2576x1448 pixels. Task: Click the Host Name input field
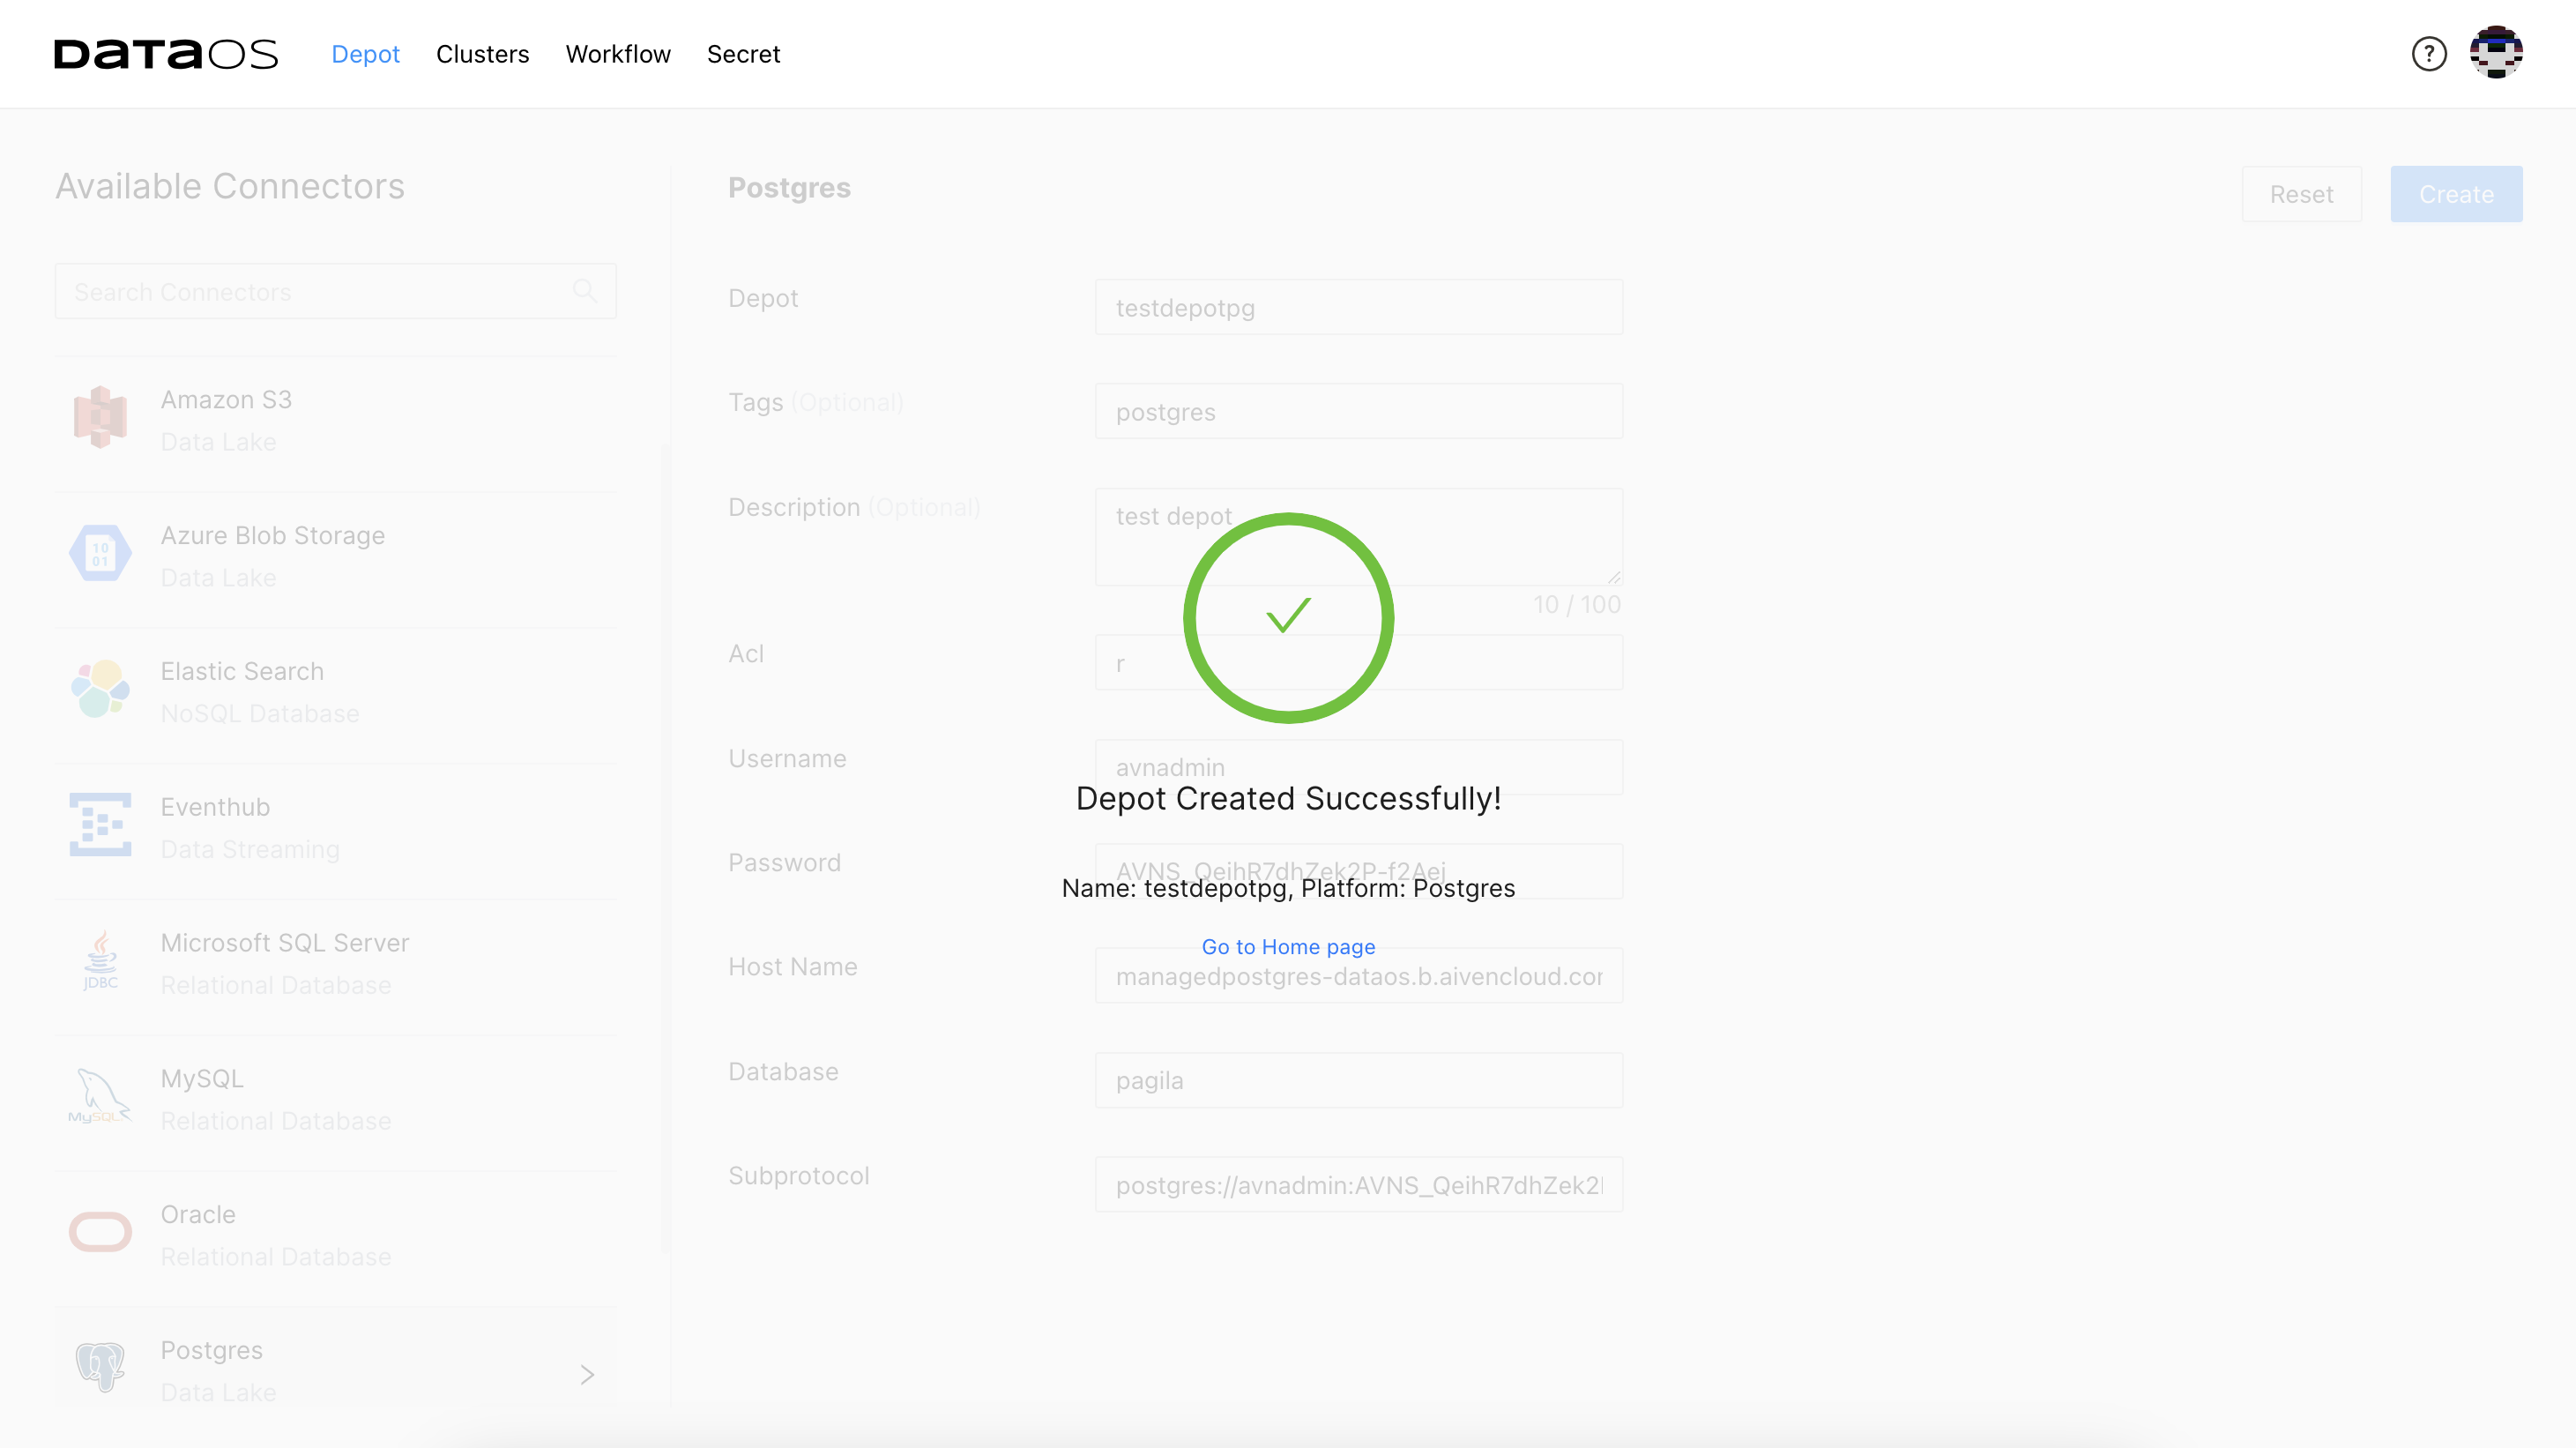1358,975
